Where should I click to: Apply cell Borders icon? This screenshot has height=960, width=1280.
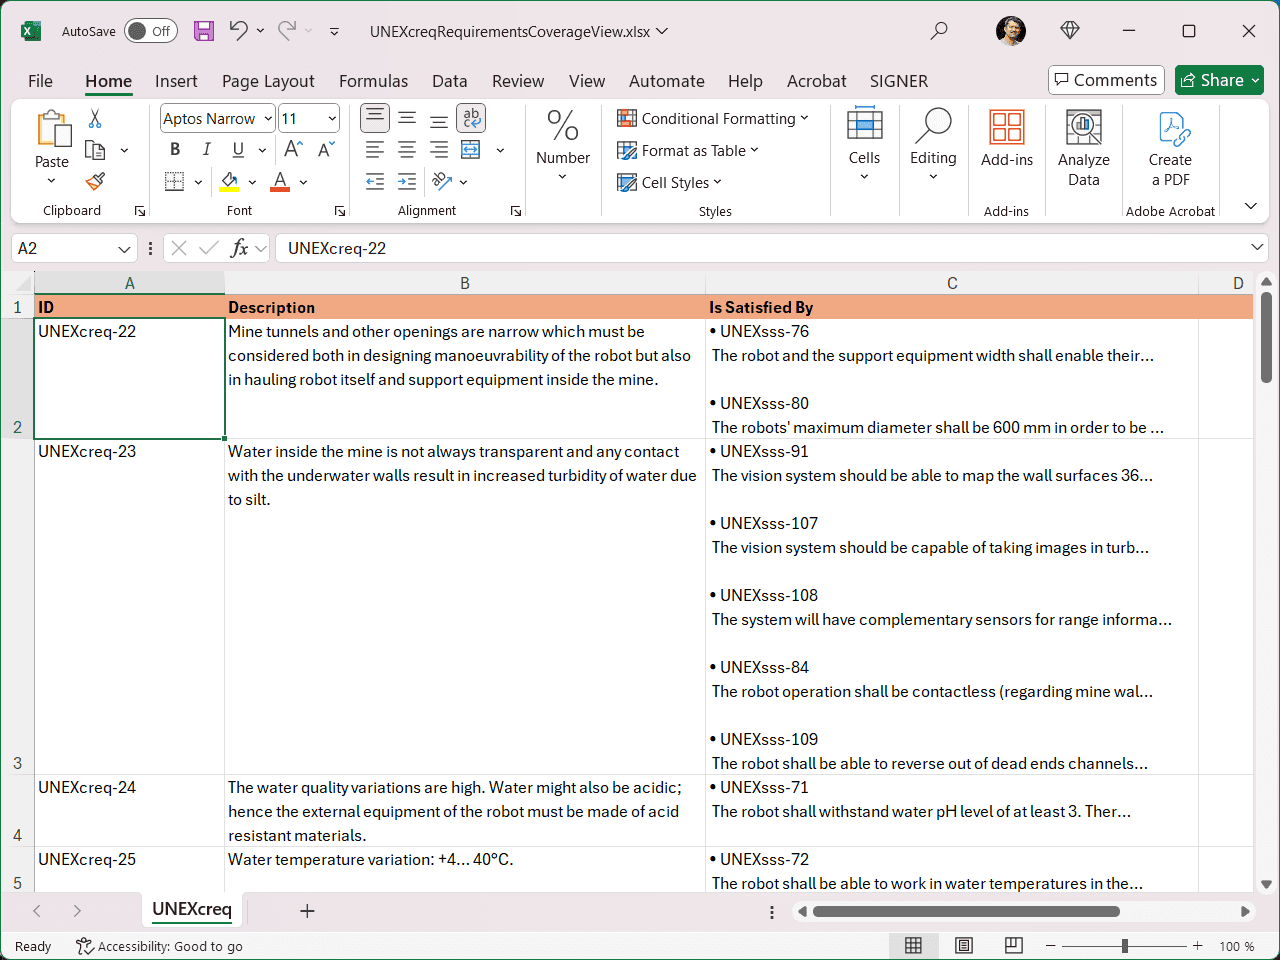click(x=175, y=181)
